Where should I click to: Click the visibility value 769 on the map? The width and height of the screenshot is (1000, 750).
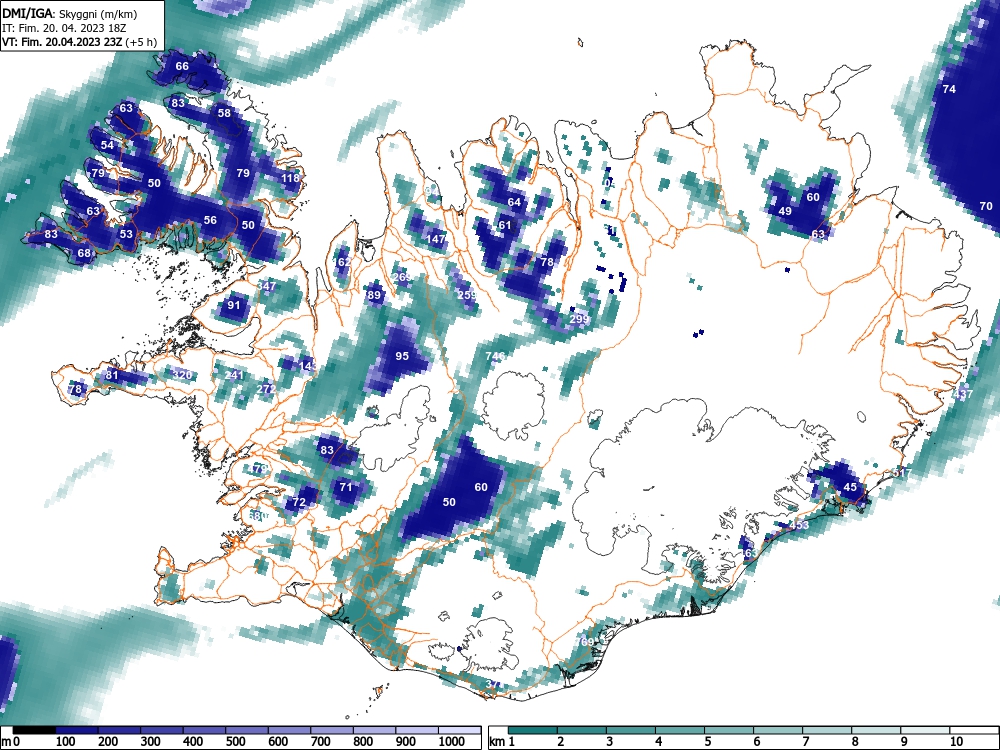pyautogui.click(x=584, y=642)
